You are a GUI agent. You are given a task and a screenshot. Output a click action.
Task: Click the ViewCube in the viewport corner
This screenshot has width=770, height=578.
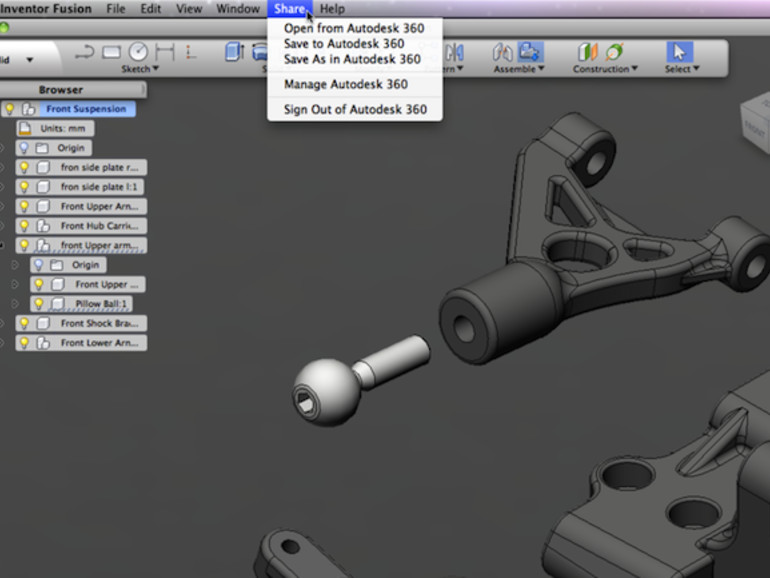tap(755, 123)
